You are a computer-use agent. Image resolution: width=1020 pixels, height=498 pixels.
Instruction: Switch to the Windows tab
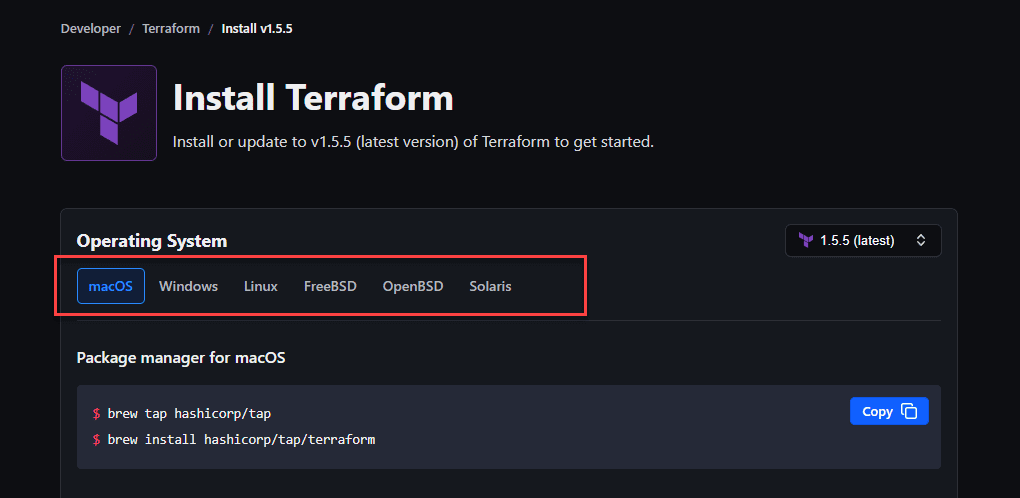point(188,286)
